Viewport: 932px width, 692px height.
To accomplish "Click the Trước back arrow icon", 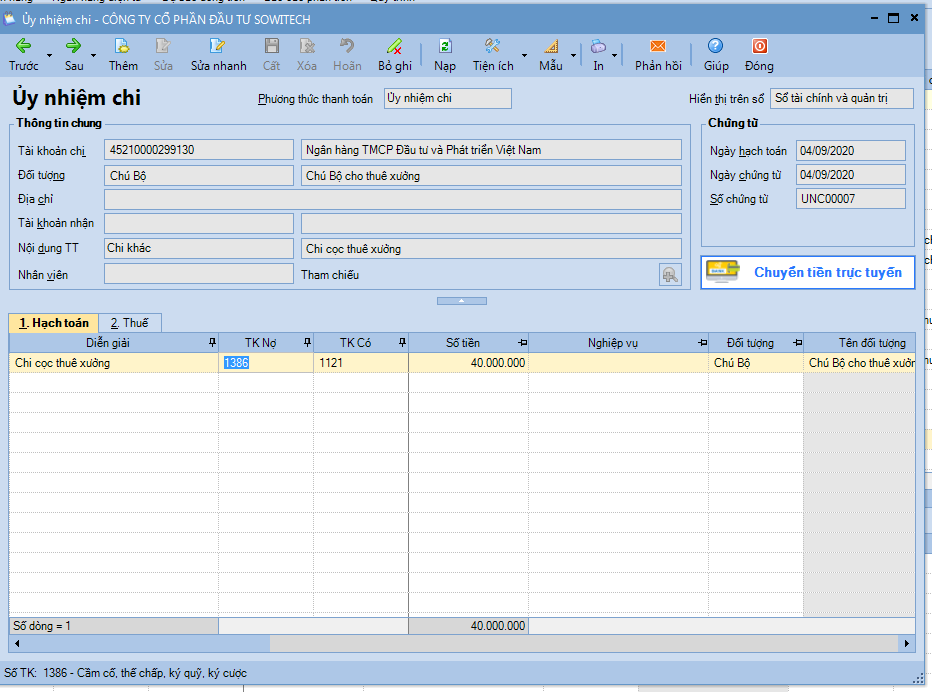I will 23,46.
